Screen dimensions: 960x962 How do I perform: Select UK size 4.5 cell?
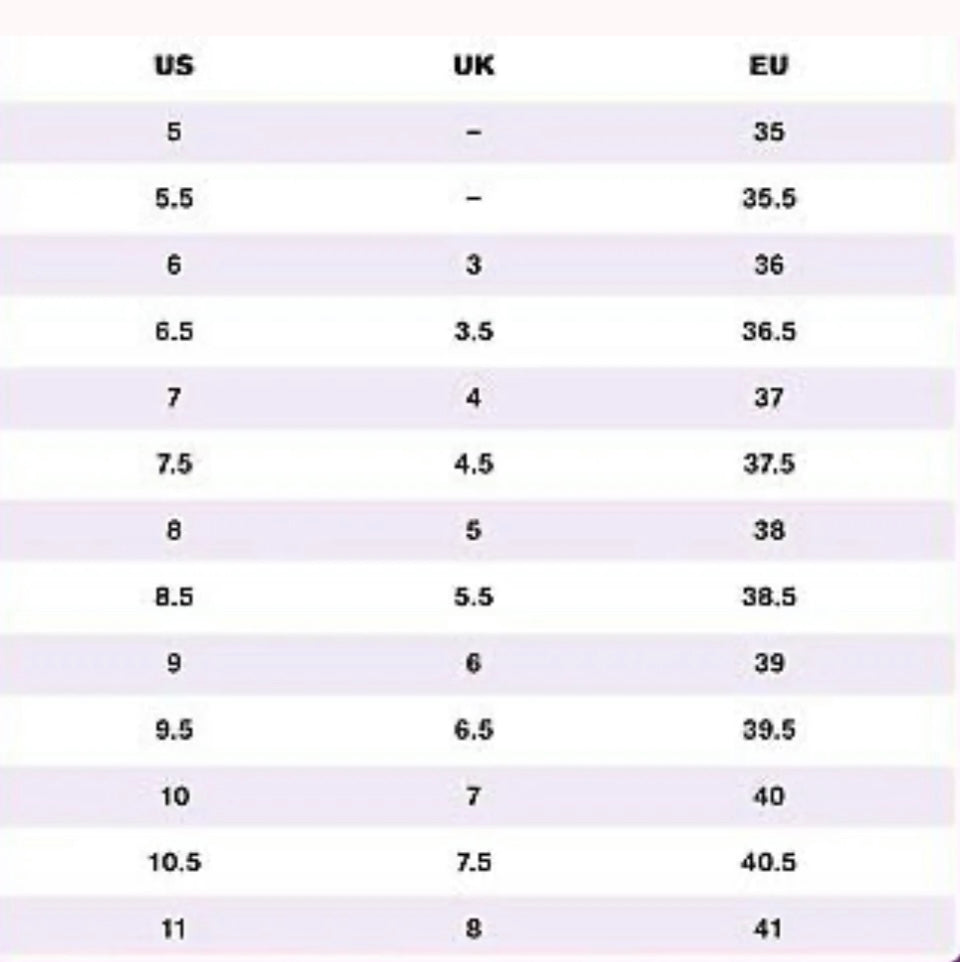coord(474,464)
